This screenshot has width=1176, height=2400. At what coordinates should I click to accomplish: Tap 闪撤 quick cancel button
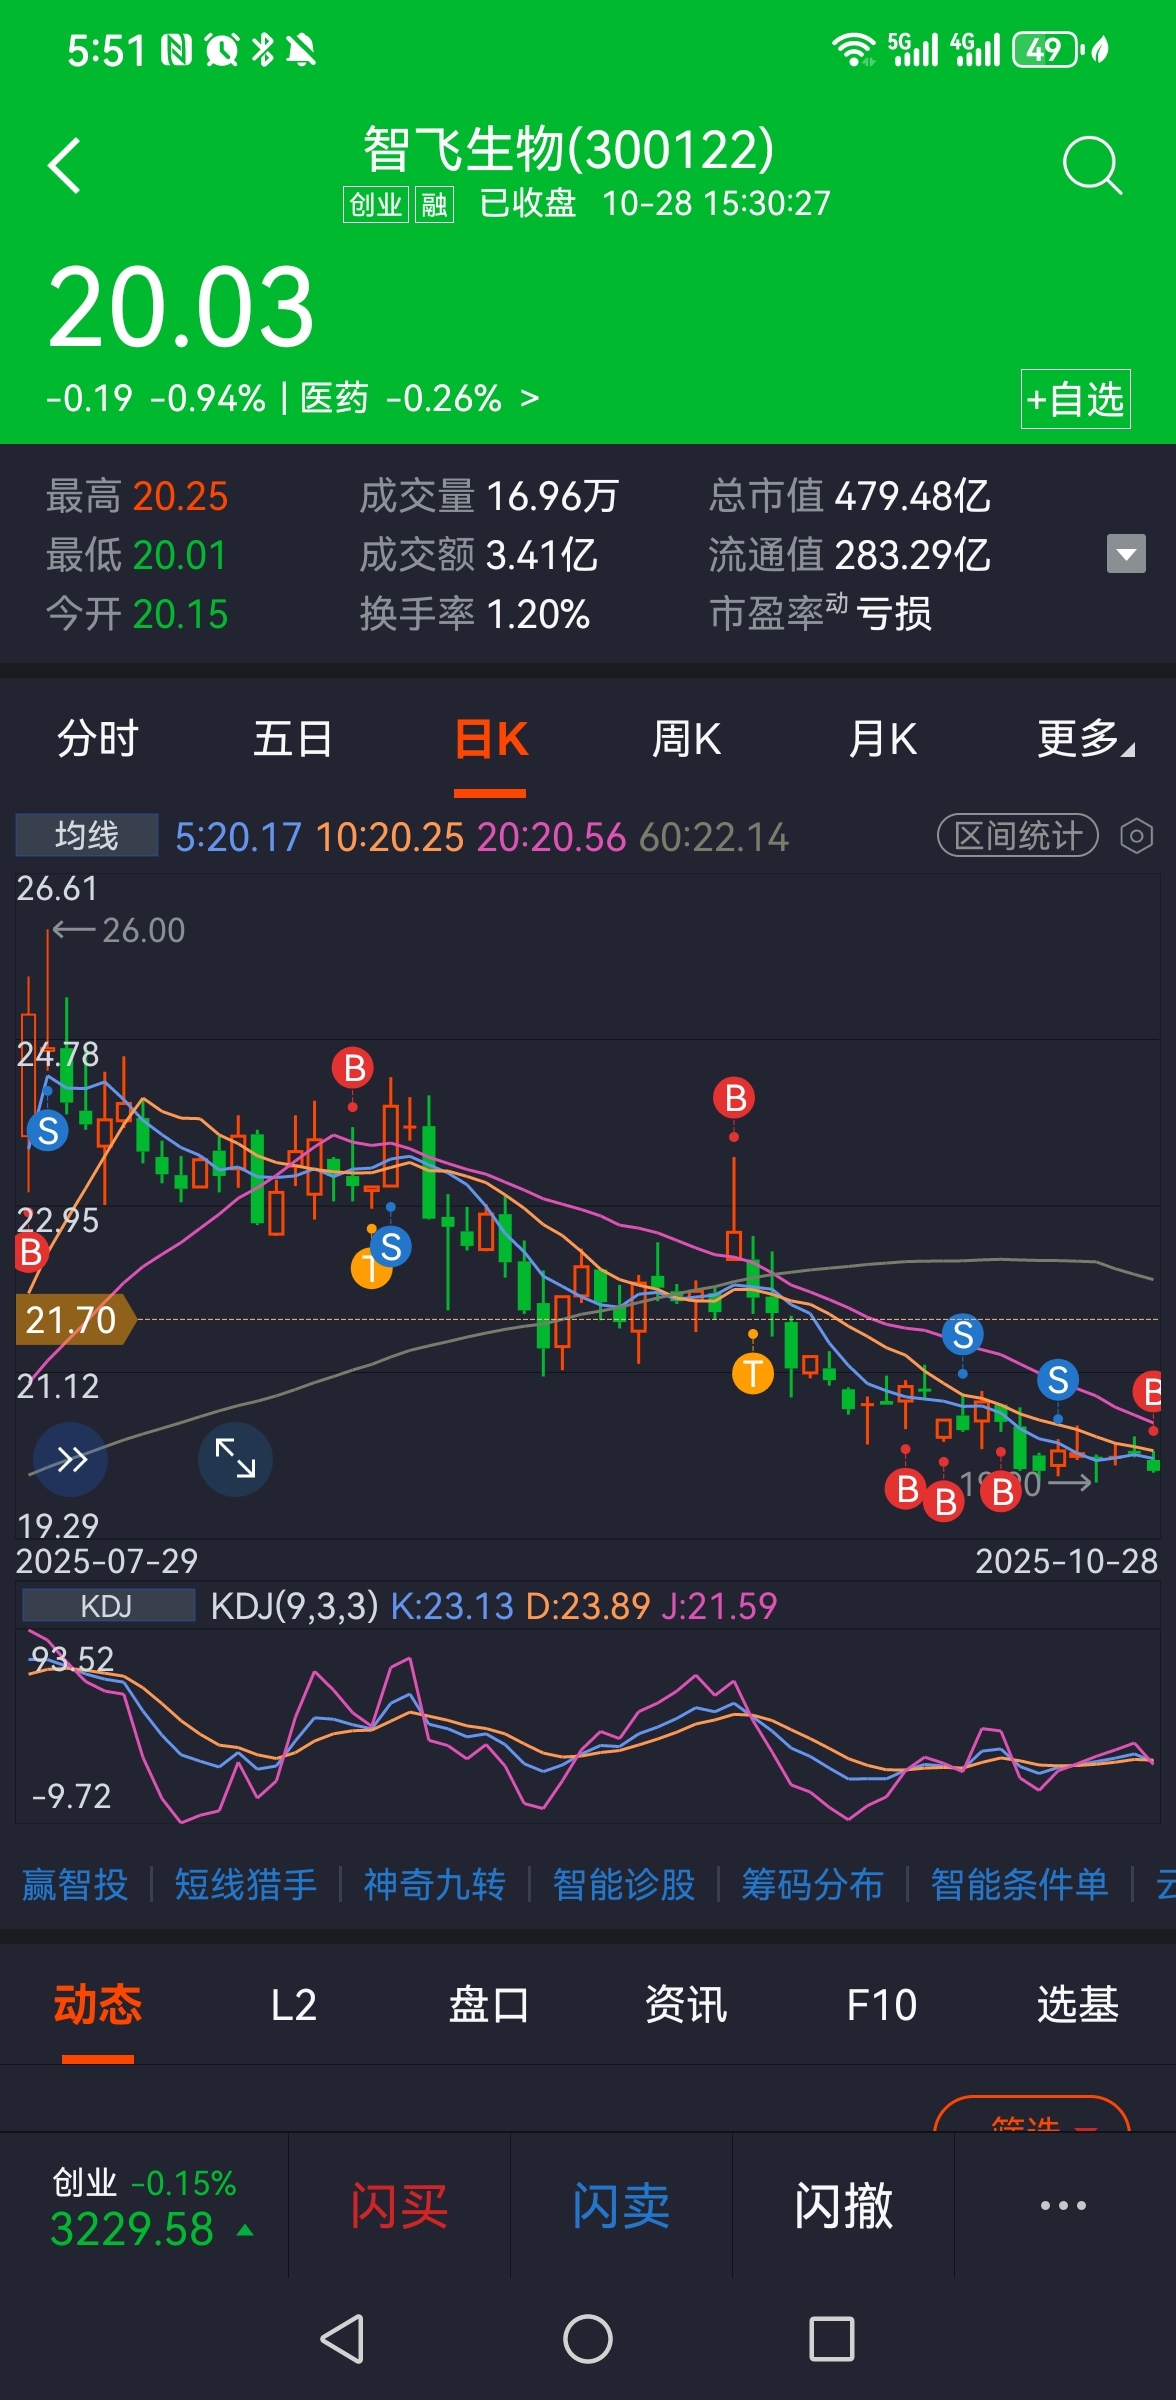coord(843,2206)
